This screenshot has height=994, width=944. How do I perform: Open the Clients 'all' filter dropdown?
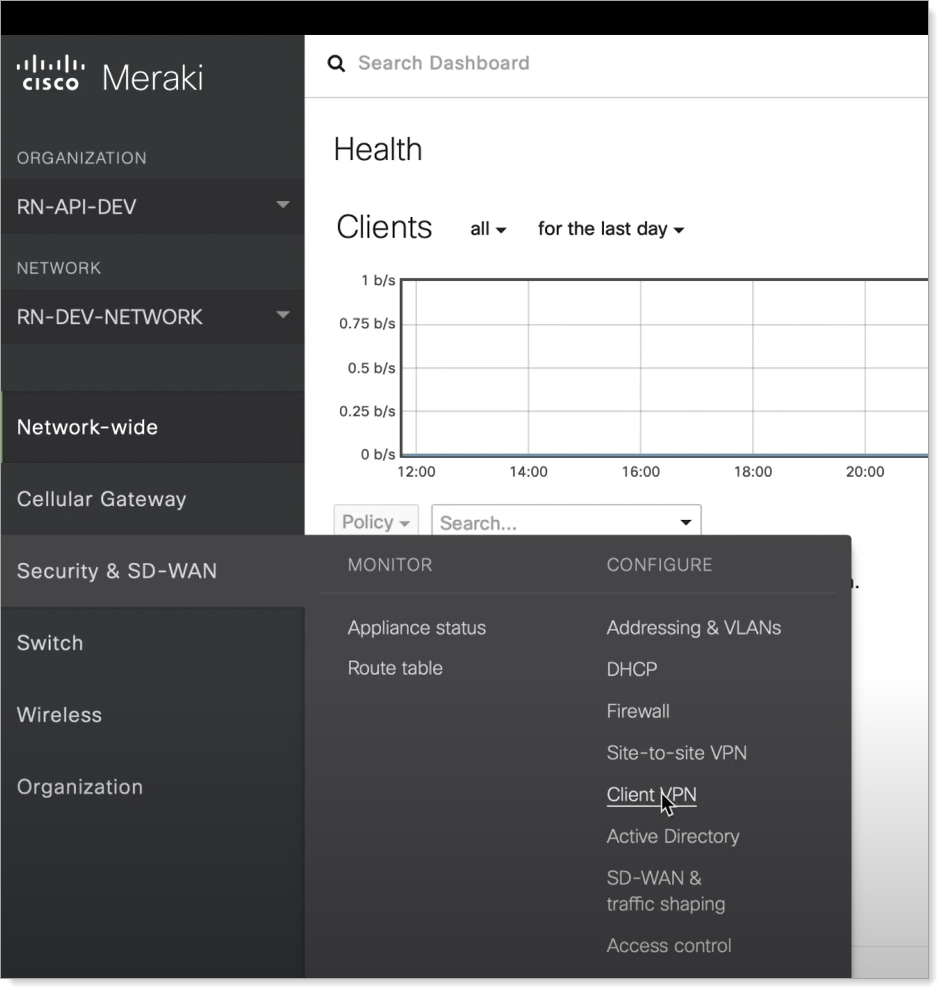(488, 229)
